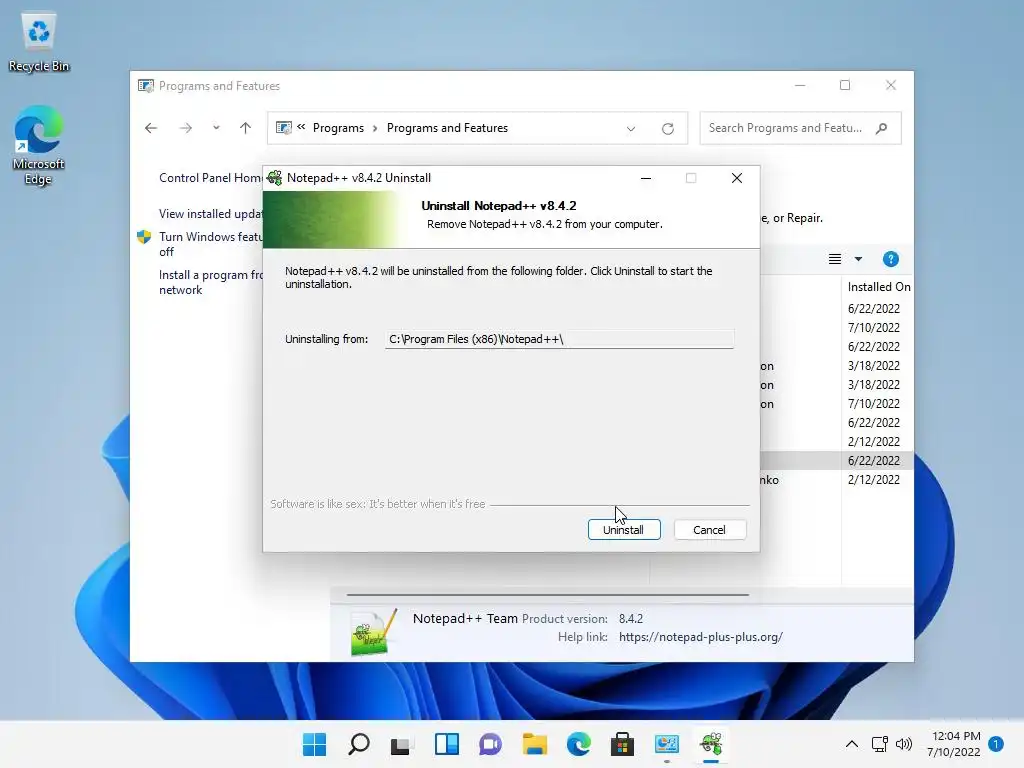
Task: Open volume control tray icon
Action: pos(904,744)
